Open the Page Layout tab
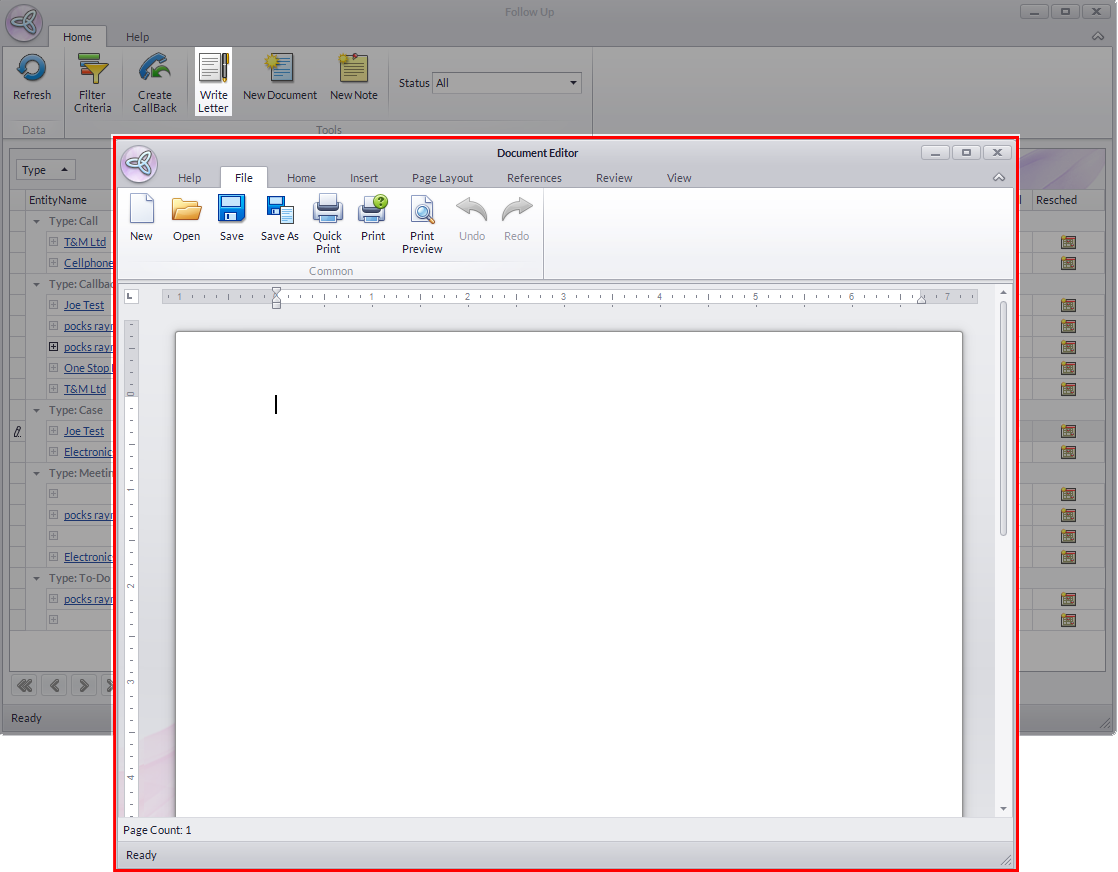 442,178
